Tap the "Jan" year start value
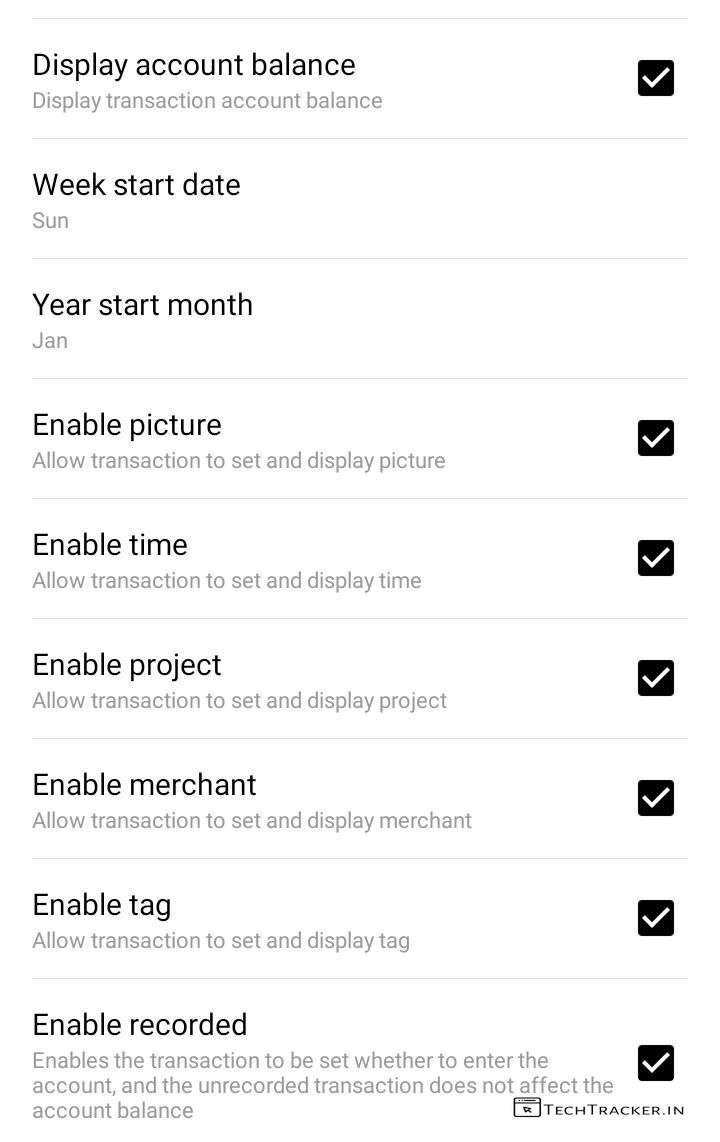Image resolution: width=720 pixels, height=1142 pixels. [x=50, y=341]
